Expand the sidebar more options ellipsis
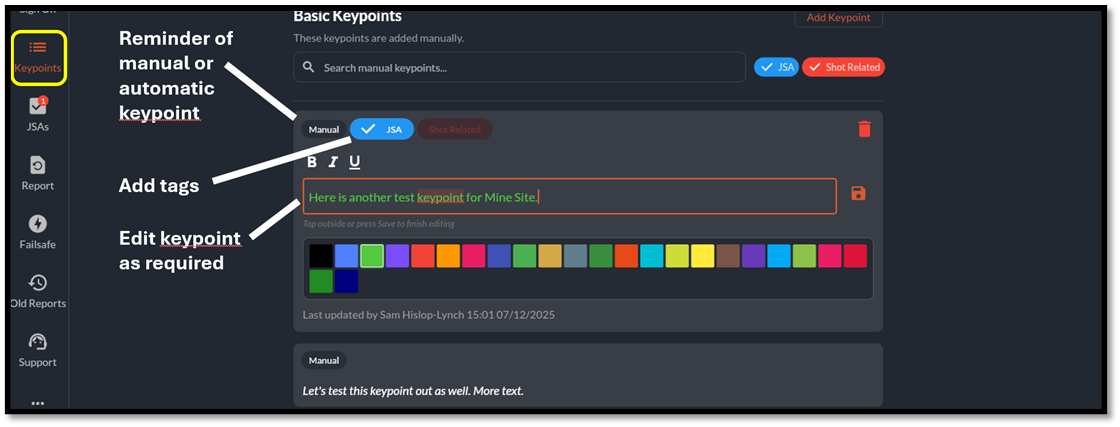 click(38, 402)
